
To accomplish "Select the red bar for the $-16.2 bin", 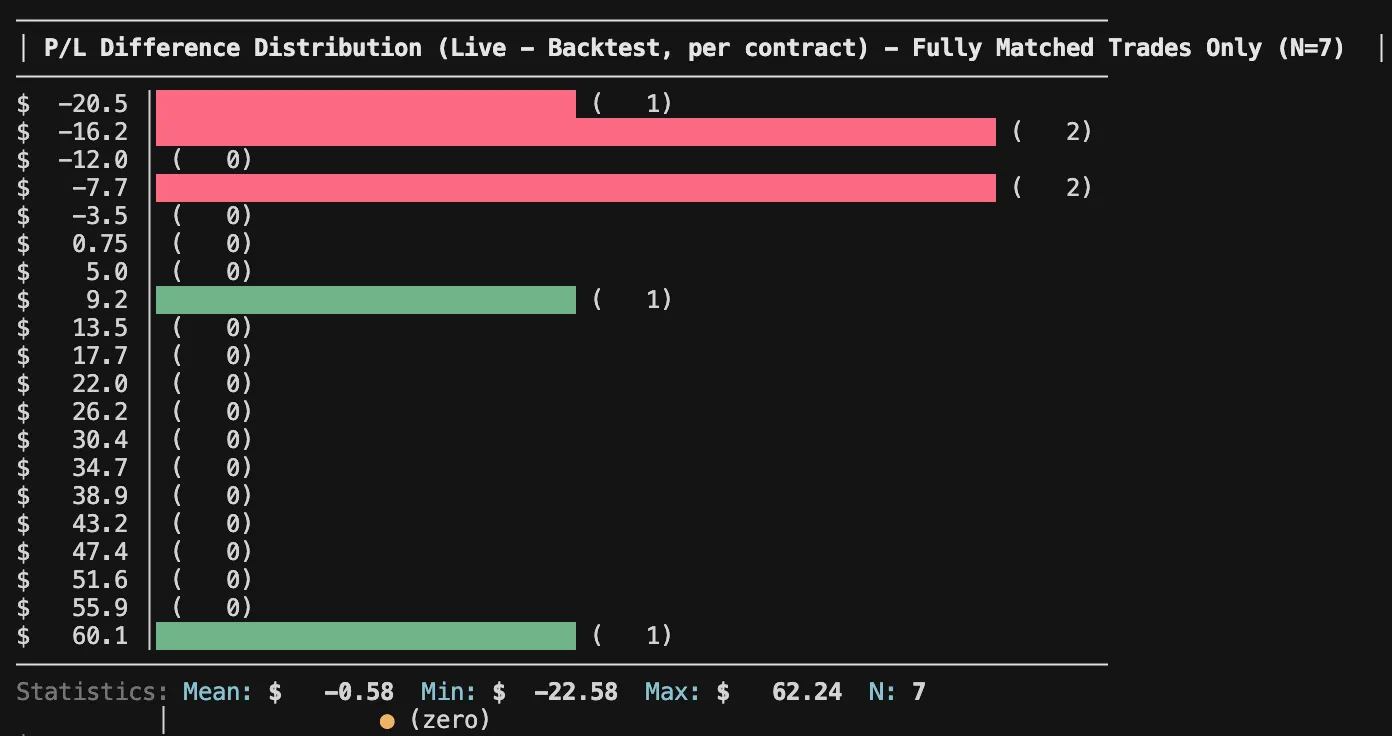I will pyautogui.click(x=576, y=132).
